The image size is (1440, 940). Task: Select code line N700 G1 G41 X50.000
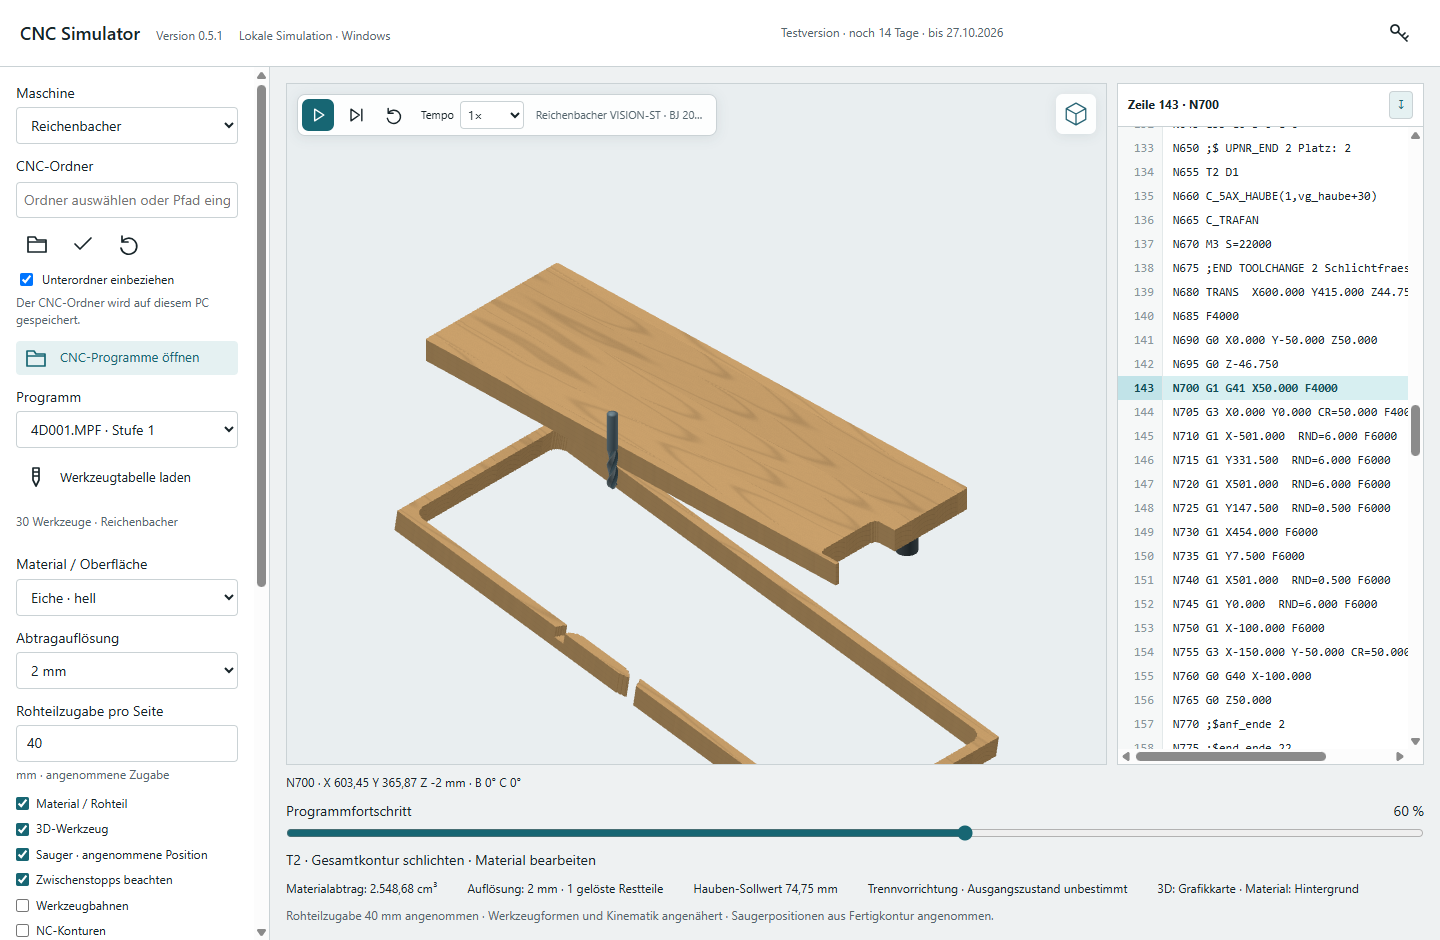pos(1263,388)
